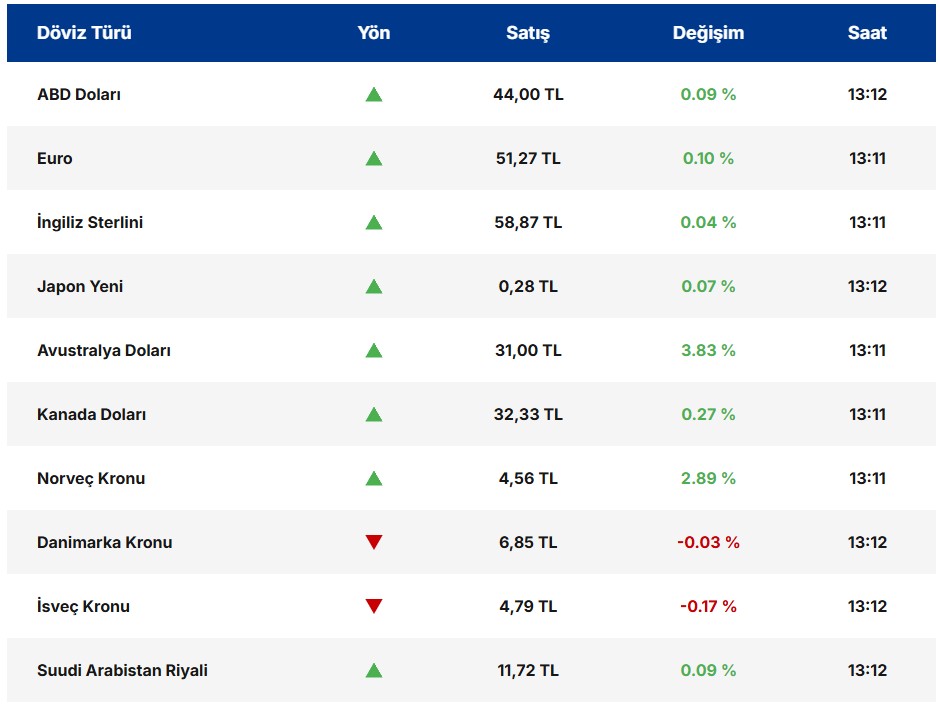Screen dimensions: 940x706
Task: Open the Euro currency name
Action: (55, 159)
